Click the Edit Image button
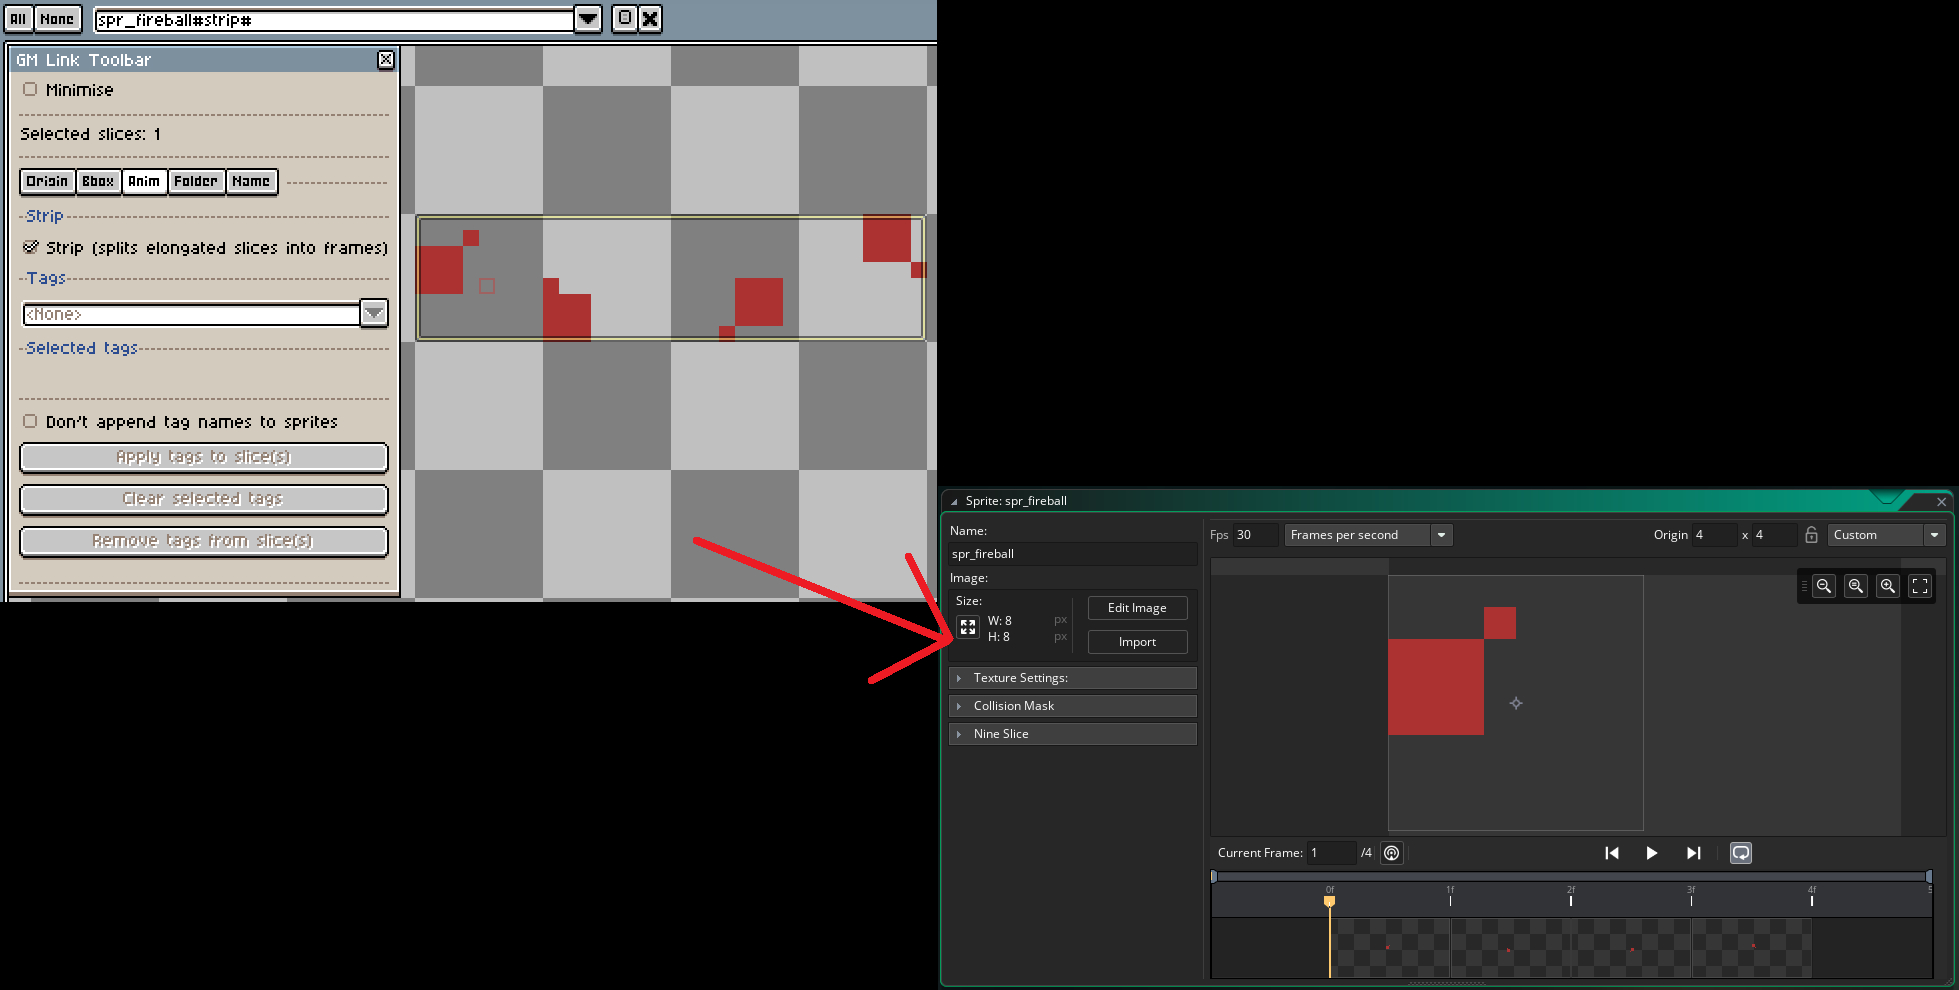Viewport: 1959px width, 990px height. click(x=1137, y=608)
